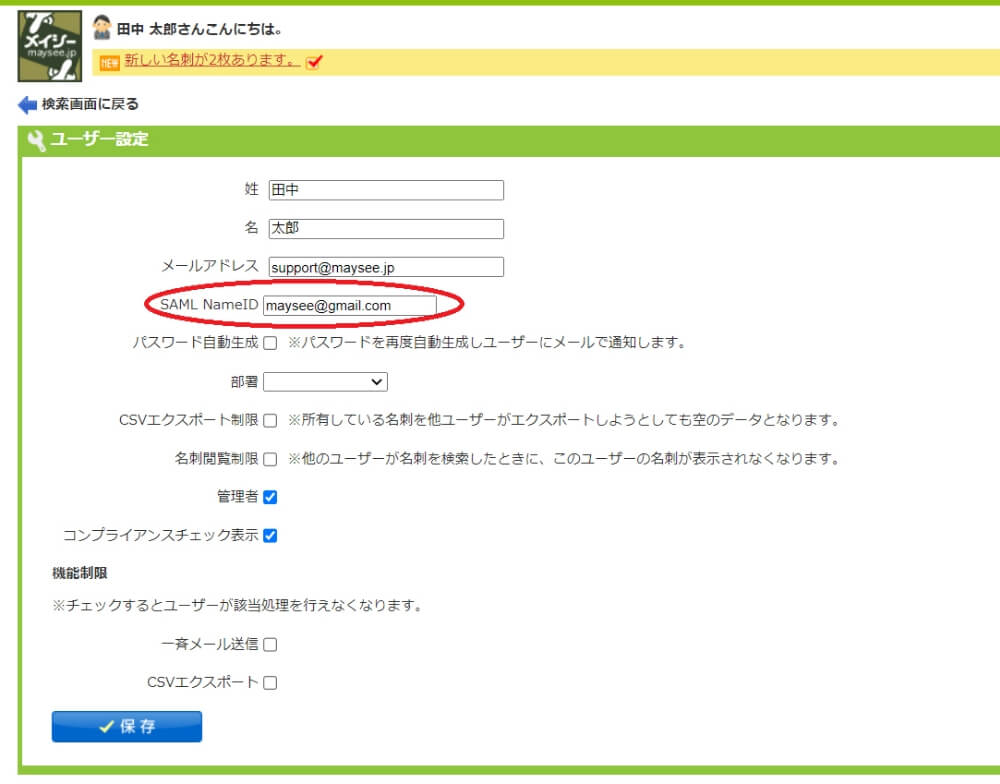The image size is (1000, 784).
Task: Click the 保存 save button
Action: 126,726
